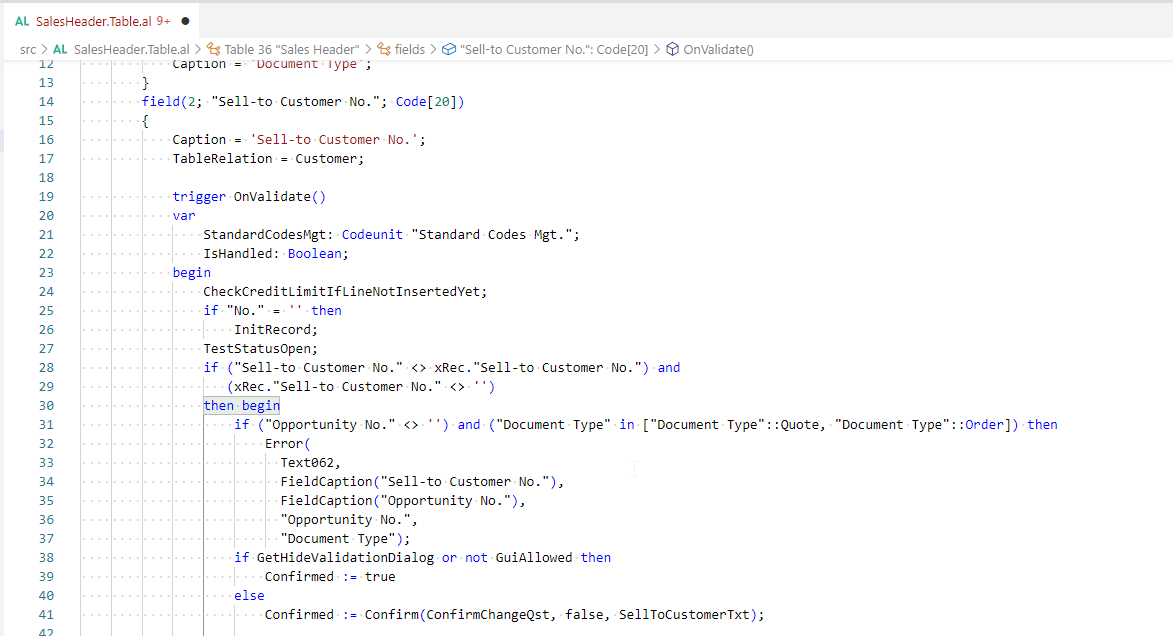Viewport: 1173px width, 636px height.
Task: Click the AL file icon in the tab
Action: 22,22
